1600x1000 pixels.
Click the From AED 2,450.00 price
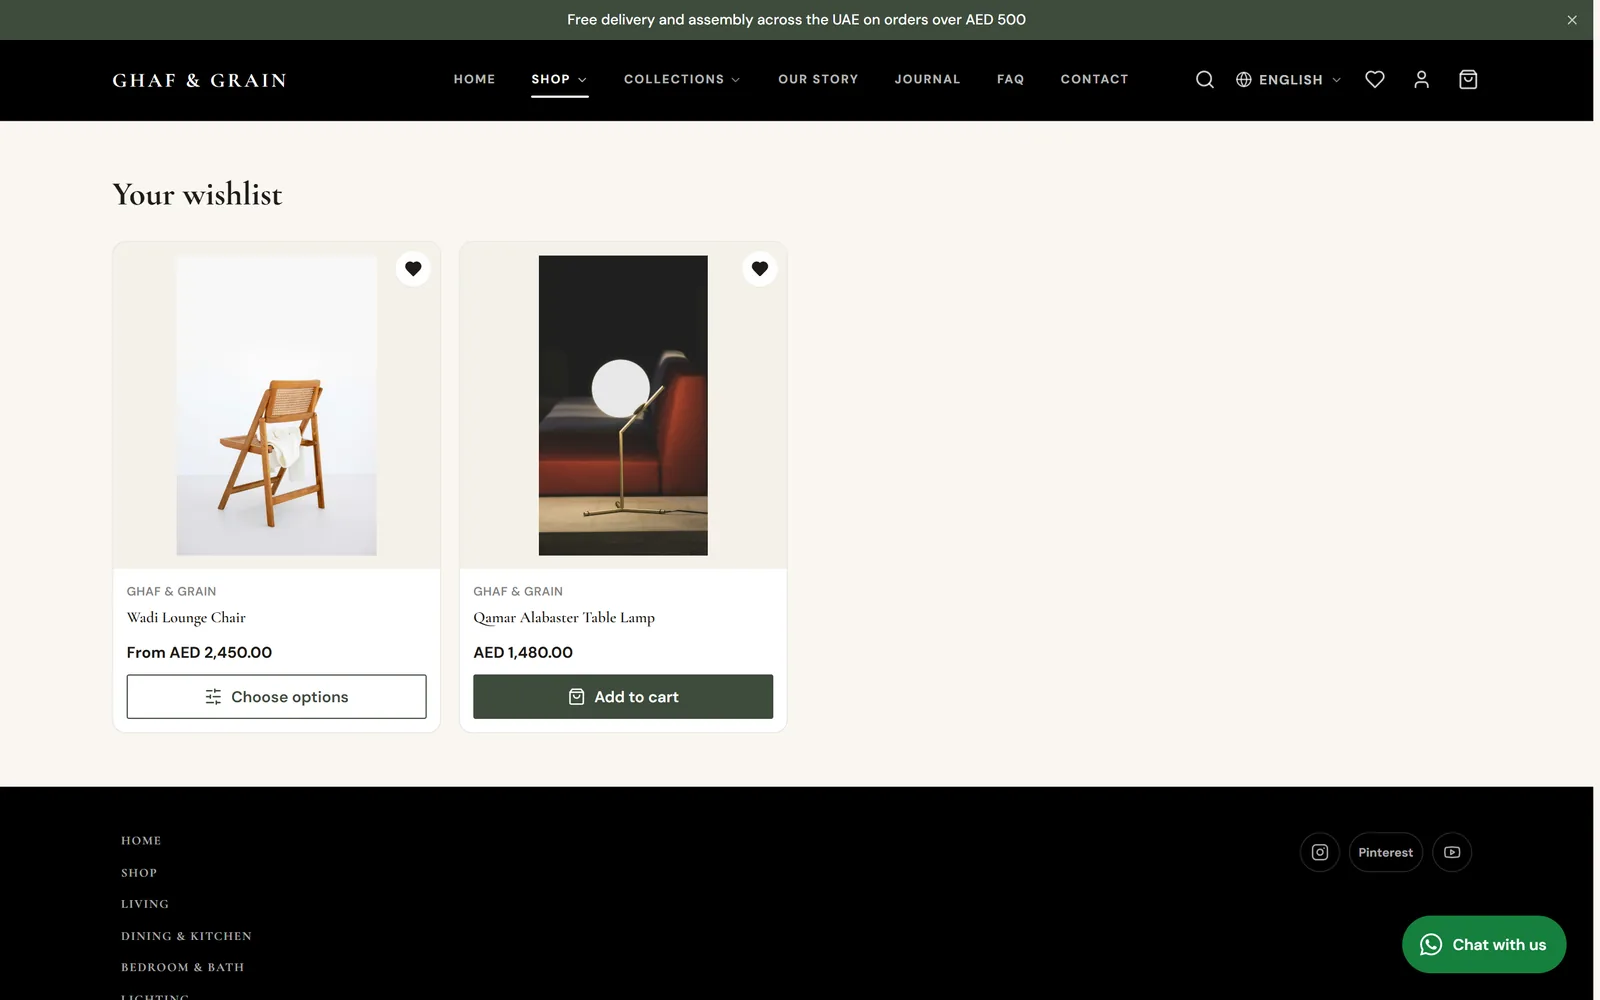tap(199, 652)
